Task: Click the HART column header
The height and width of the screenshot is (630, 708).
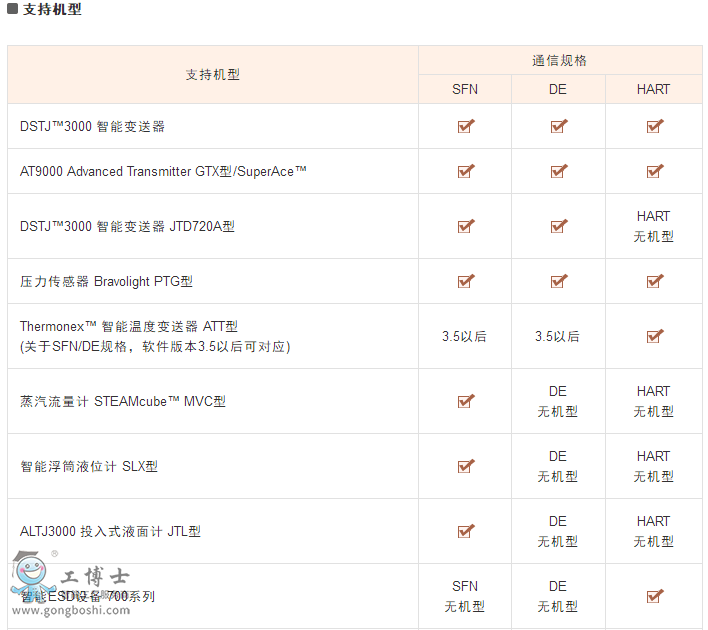Action: coord(653,89)
